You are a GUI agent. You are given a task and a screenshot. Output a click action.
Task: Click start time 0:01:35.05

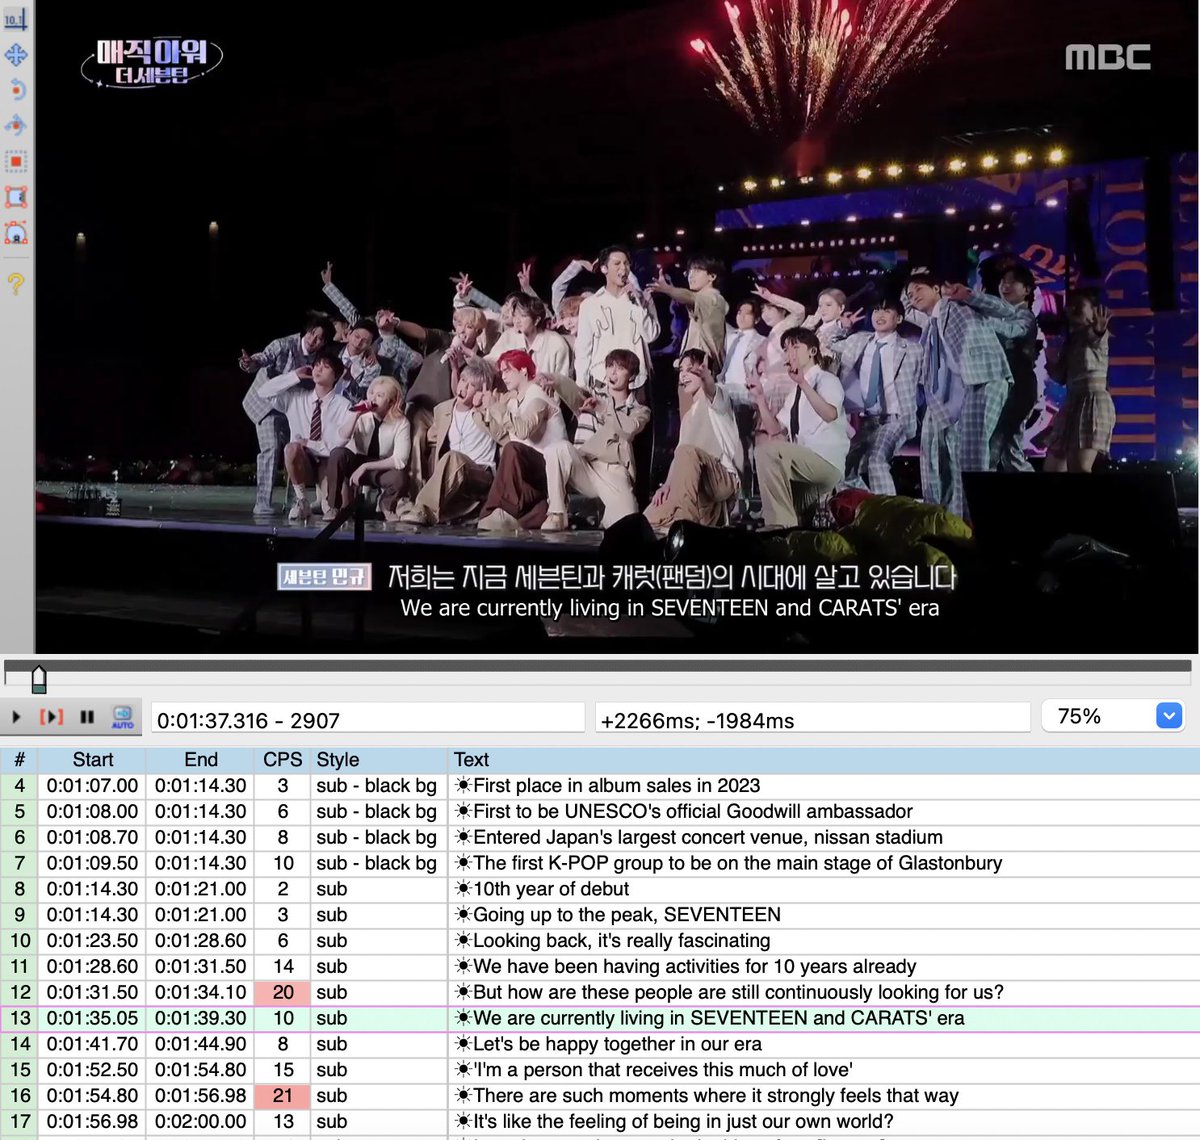[x=93, y=1019]
